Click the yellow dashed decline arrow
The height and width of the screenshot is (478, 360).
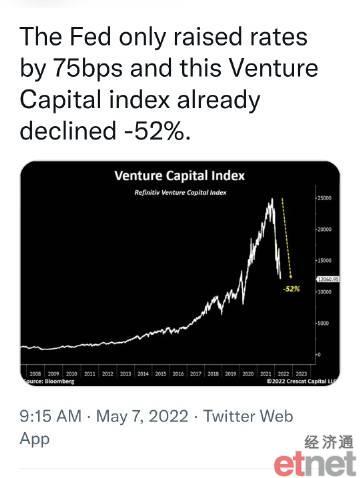(287, 238)
